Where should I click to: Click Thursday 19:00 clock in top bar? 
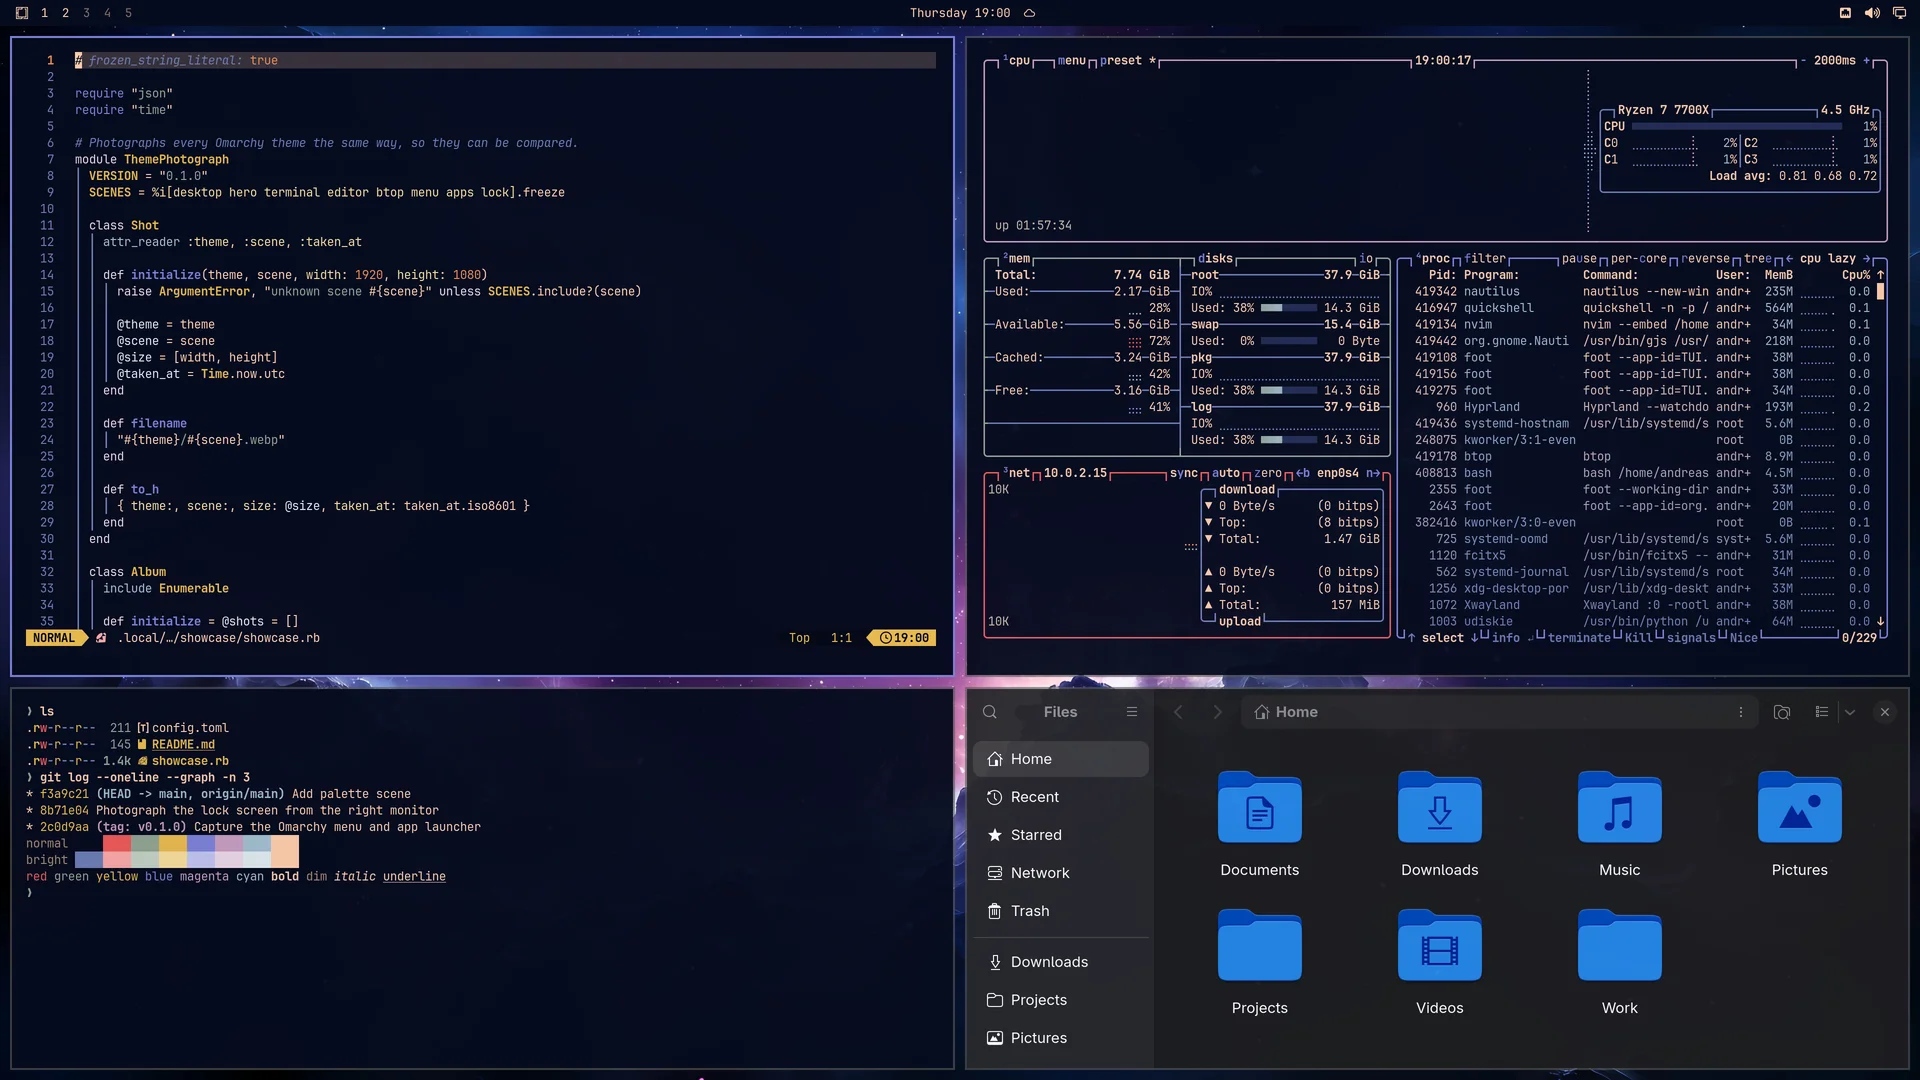click(959, 13)
